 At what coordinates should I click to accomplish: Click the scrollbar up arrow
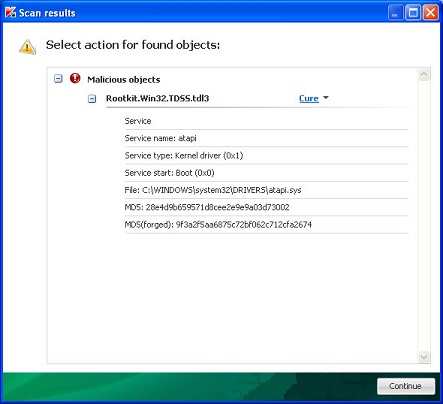pyautogui.click(x=424, y=74)
